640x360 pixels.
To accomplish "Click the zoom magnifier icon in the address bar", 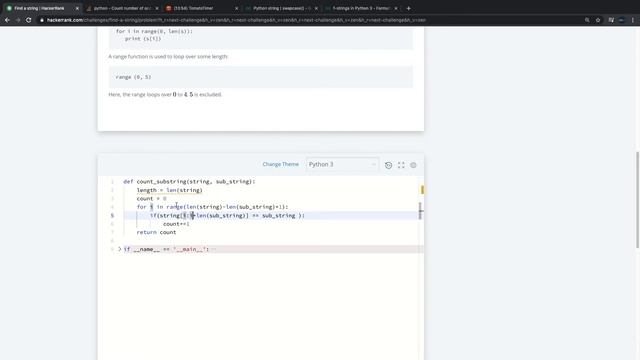I will (x=587, y=20).
